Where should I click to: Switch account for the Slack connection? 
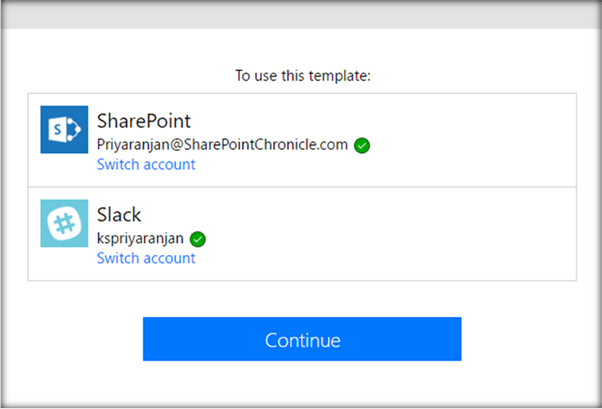pyautogui.click(x=146, y=258)
